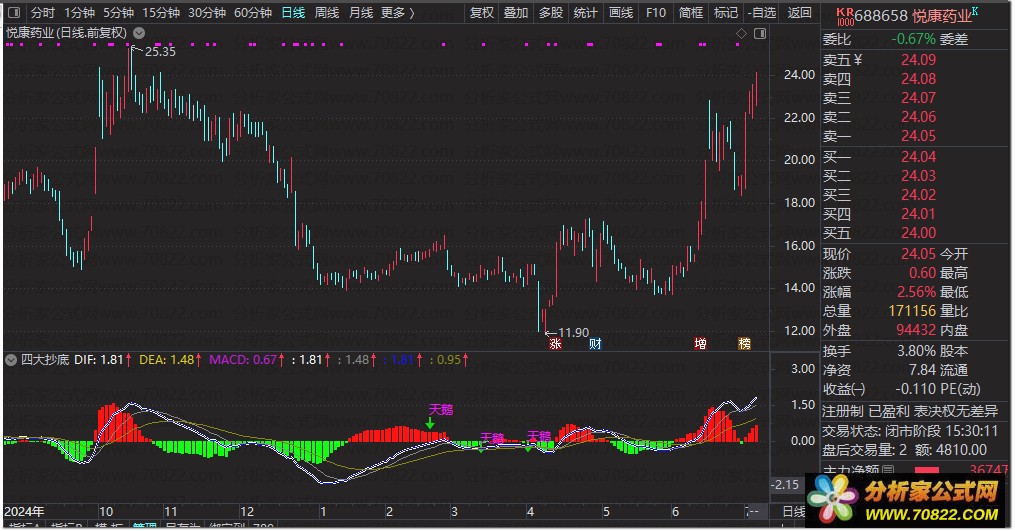Click the 总量 value 171156

pyautogui.click(x=912, y=311)
